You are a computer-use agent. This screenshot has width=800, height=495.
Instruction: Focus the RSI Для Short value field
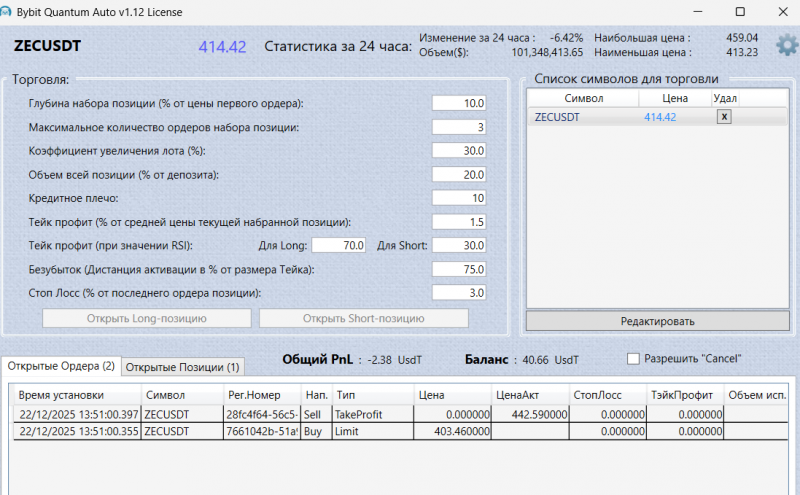coord(459,246)
